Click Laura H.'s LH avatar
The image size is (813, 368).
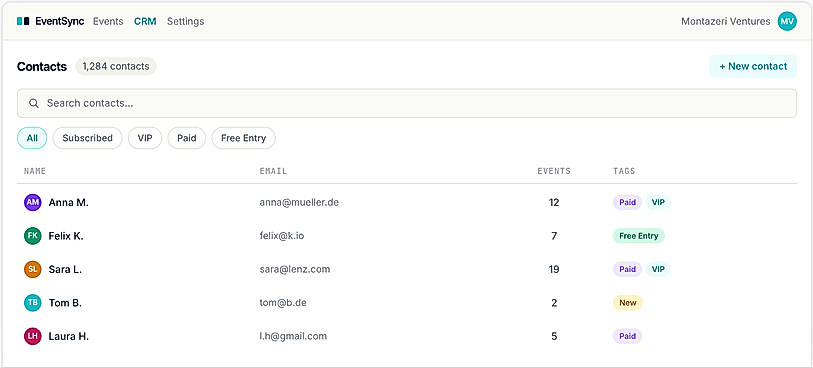point(32,336)
